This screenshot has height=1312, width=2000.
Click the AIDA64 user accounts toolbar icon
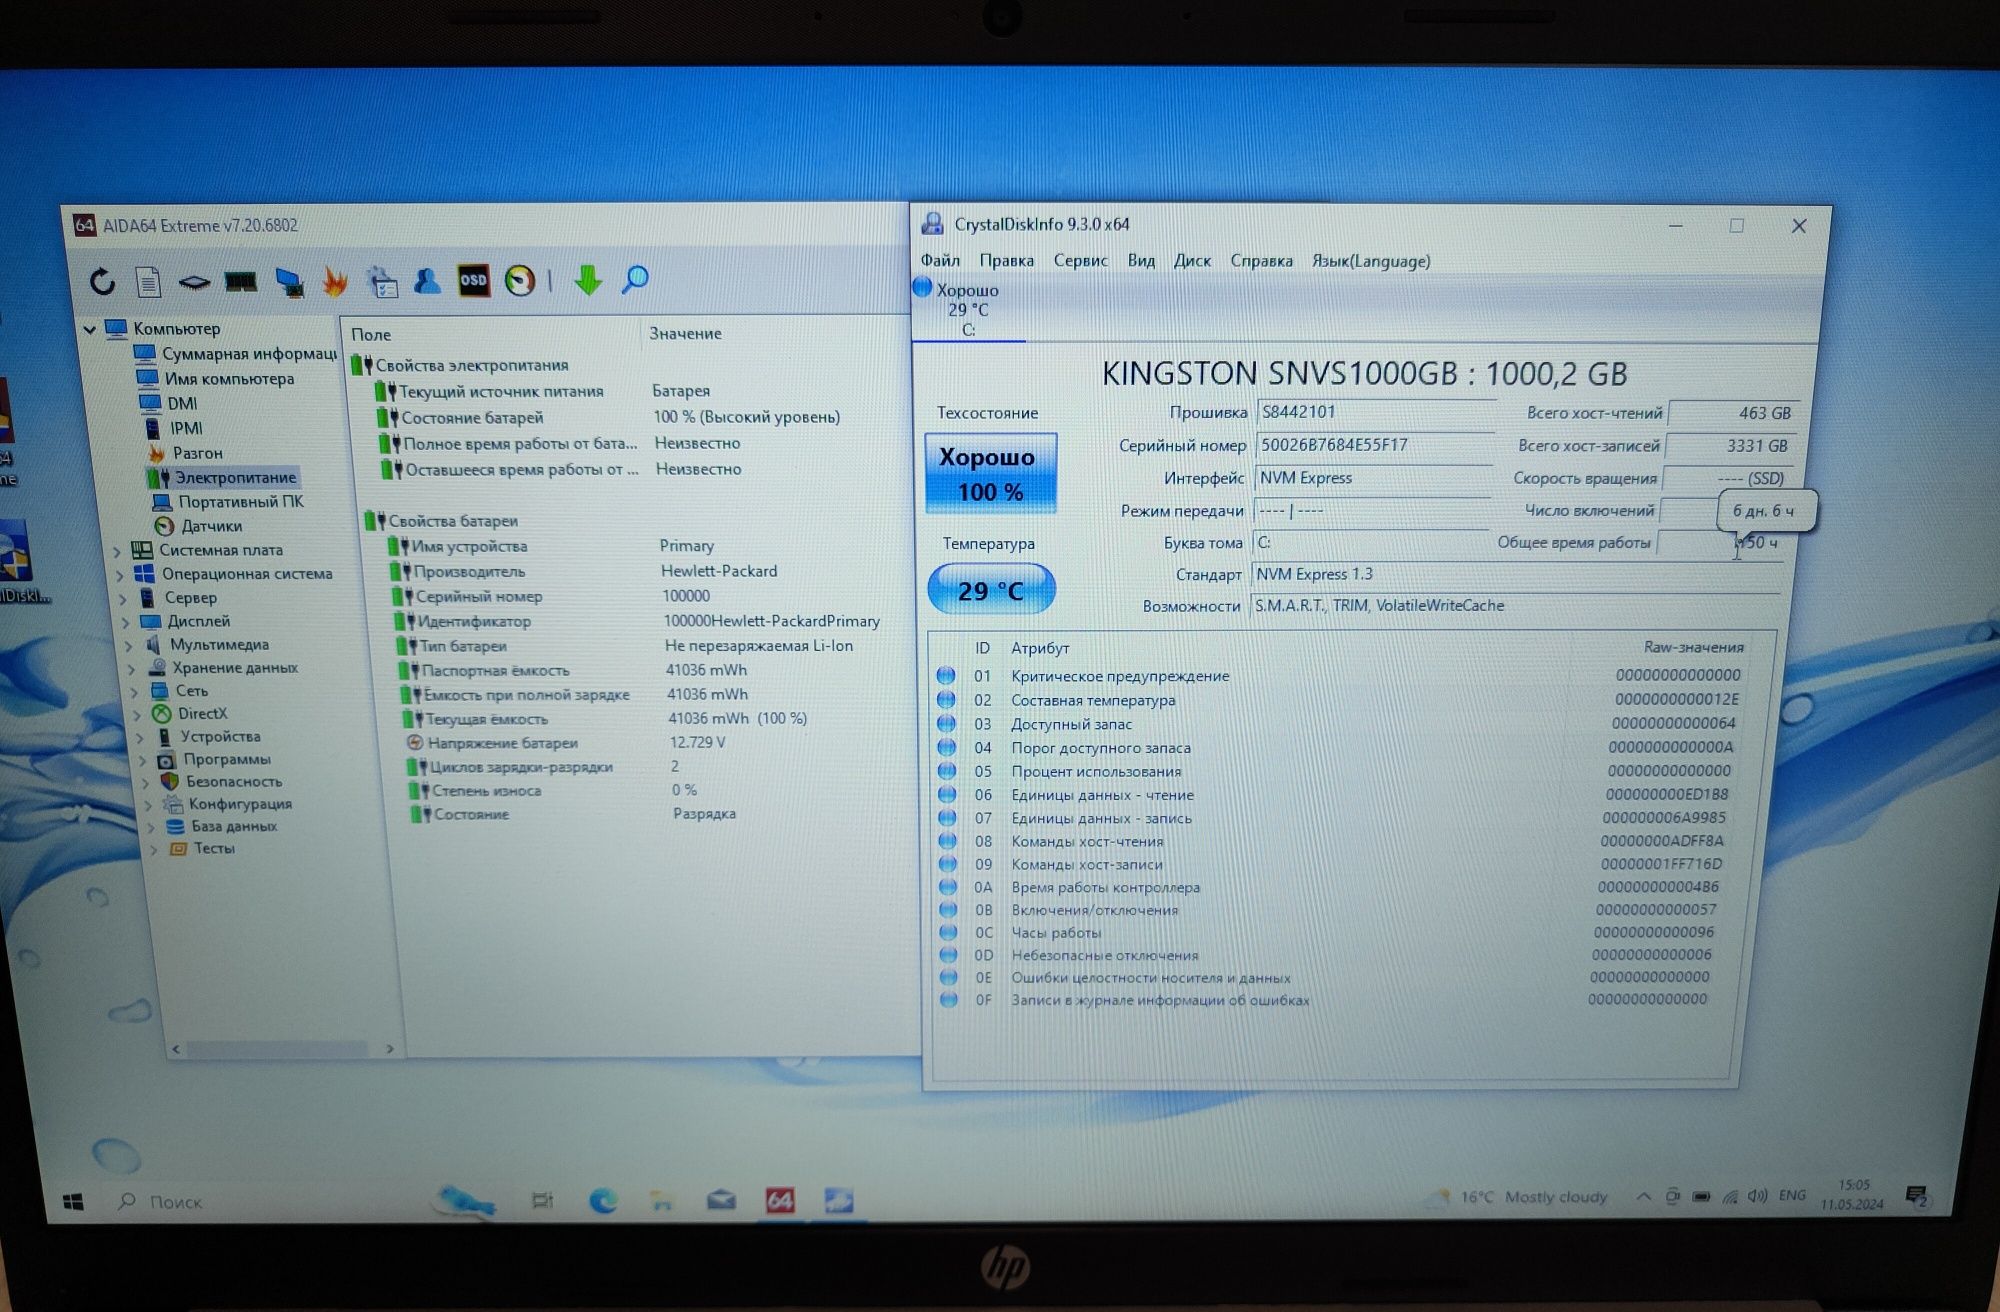[428, 281]
